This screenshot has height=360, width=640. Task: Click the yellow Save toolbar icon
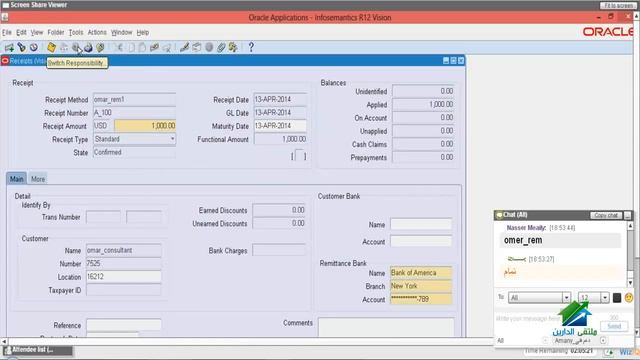tap(51, 47)
